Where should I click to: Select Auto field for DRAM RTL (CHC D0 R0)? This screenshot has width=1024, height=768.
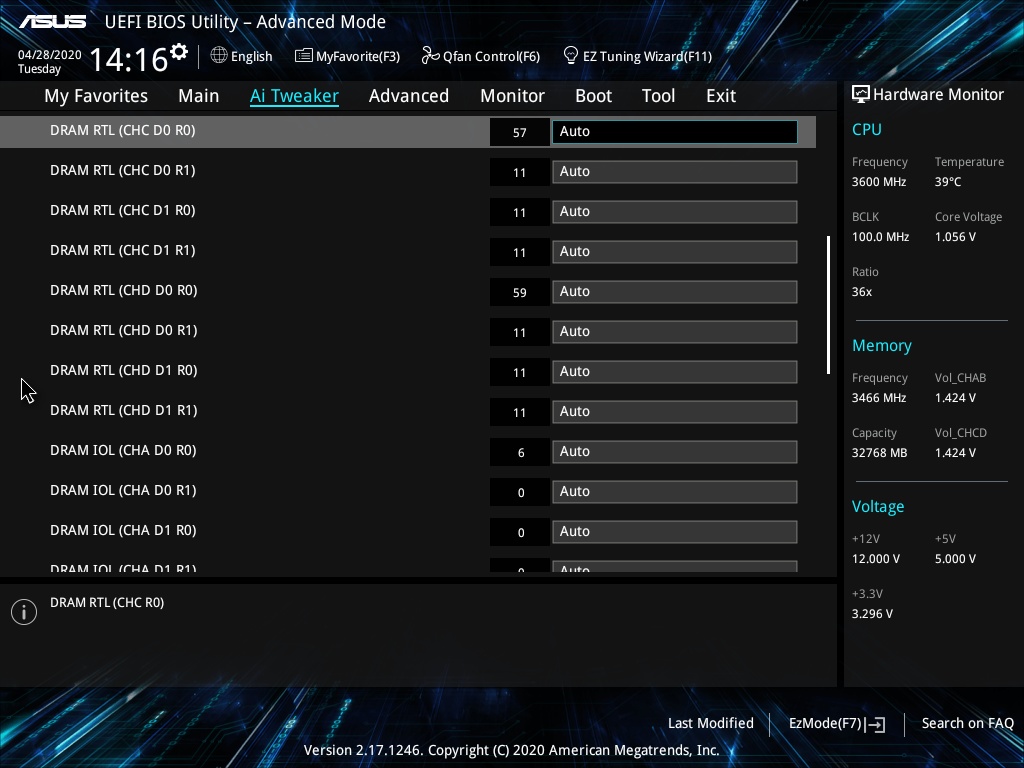pyautogui.click(x=675, y=131)
